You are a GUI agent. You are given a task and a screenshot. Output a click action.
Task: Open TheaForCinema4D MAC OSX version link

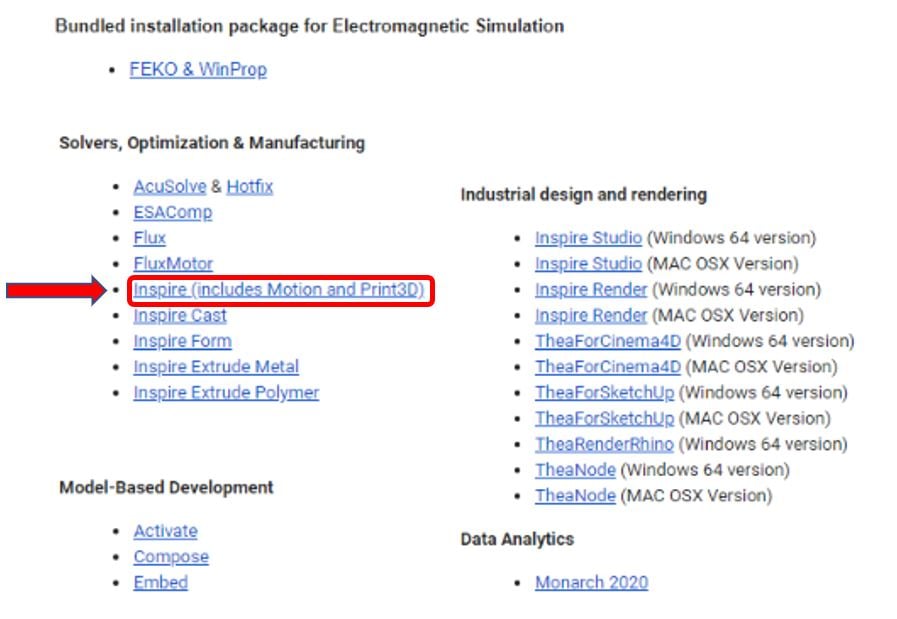[x=608, y=367]
